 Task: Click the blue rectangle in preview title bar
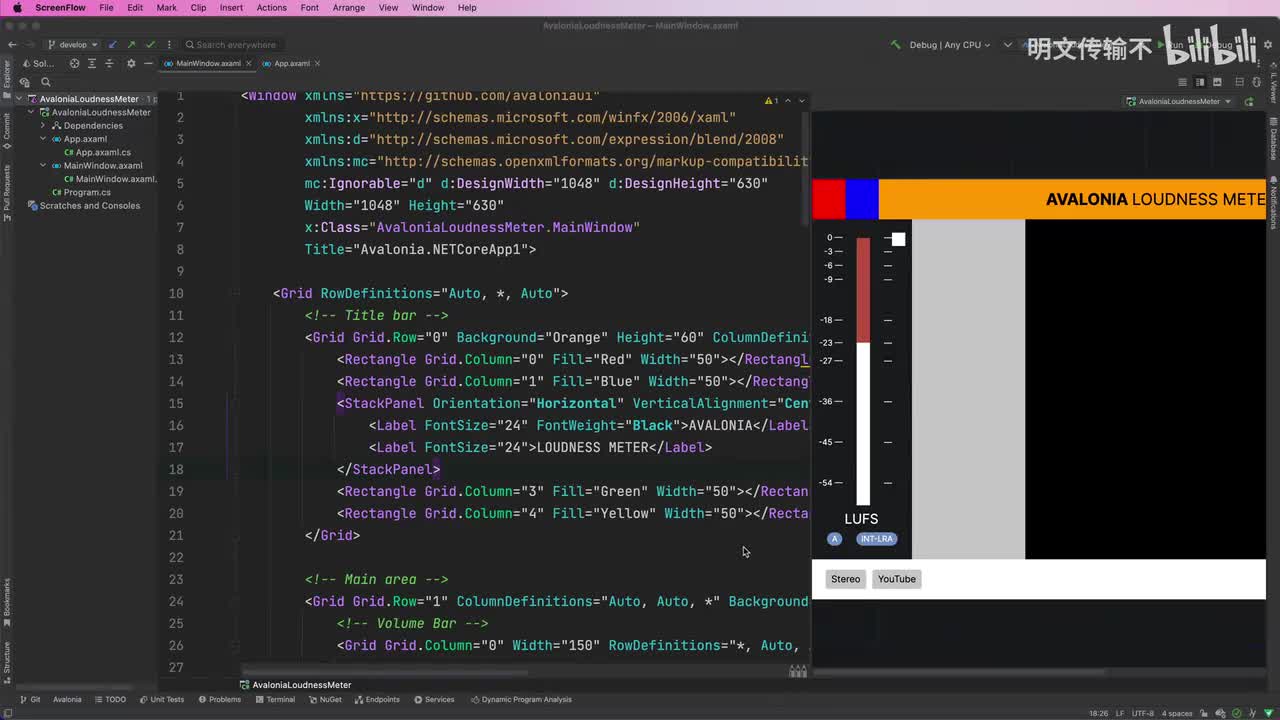click(x=862, y=199)
